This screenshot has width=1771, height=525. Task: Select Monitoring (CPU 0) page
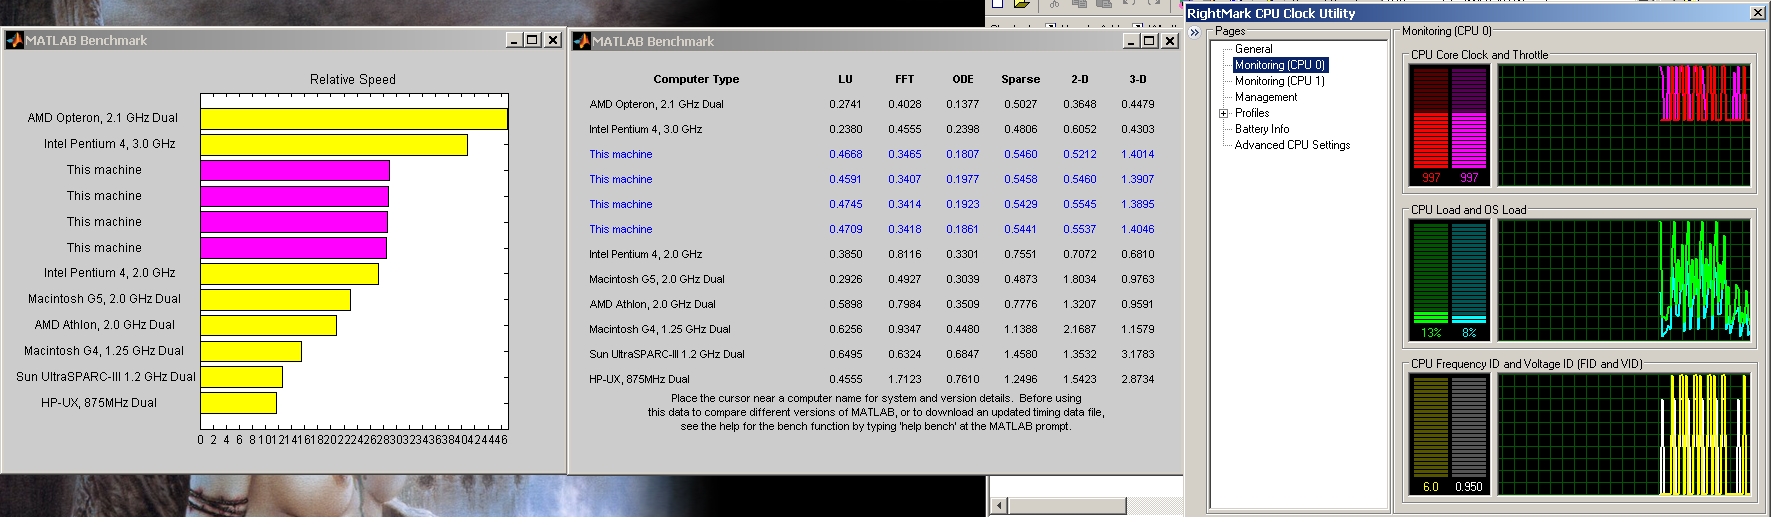coord(1280,65)
